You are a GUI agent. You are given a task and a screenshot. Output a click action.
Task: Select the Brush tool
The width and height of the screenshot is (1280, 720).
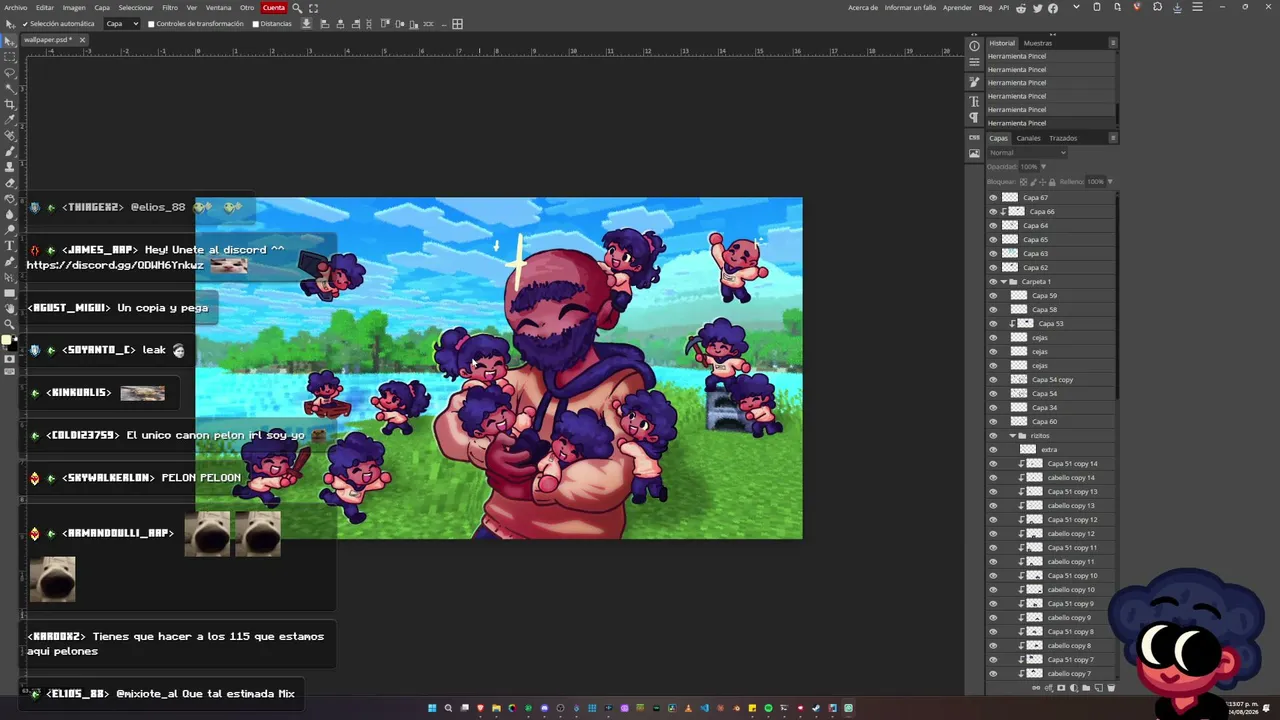[10, 151]
